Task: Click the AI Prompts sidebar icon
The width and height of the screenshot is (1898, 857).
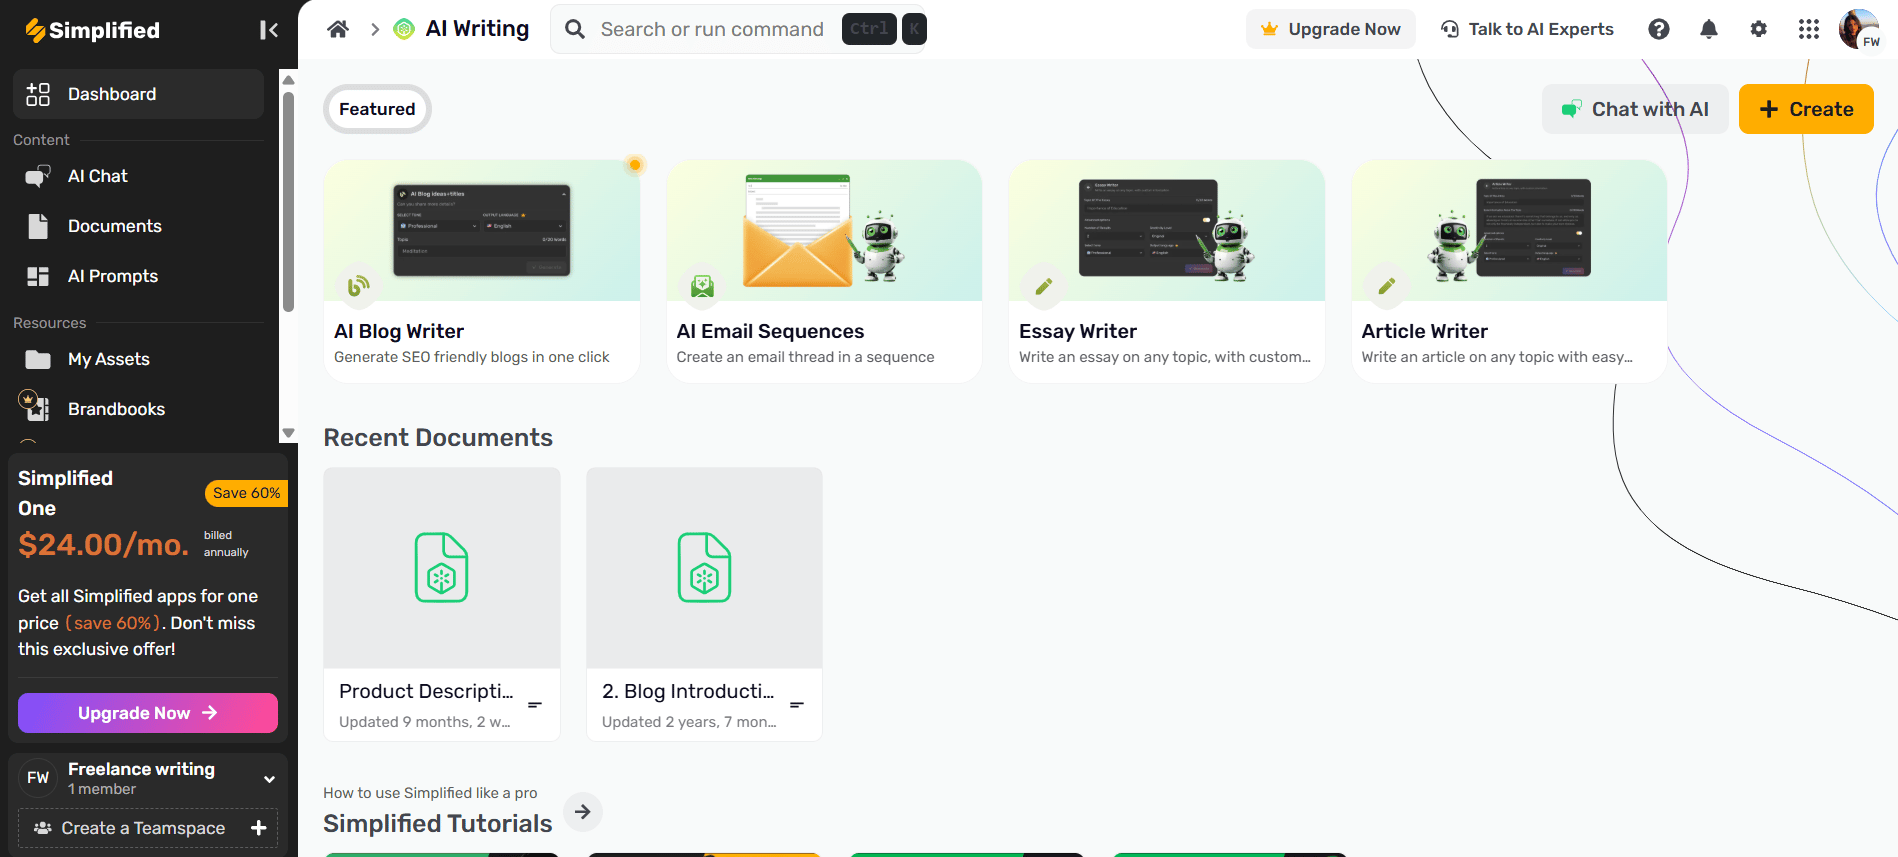Action: [38, 276]
